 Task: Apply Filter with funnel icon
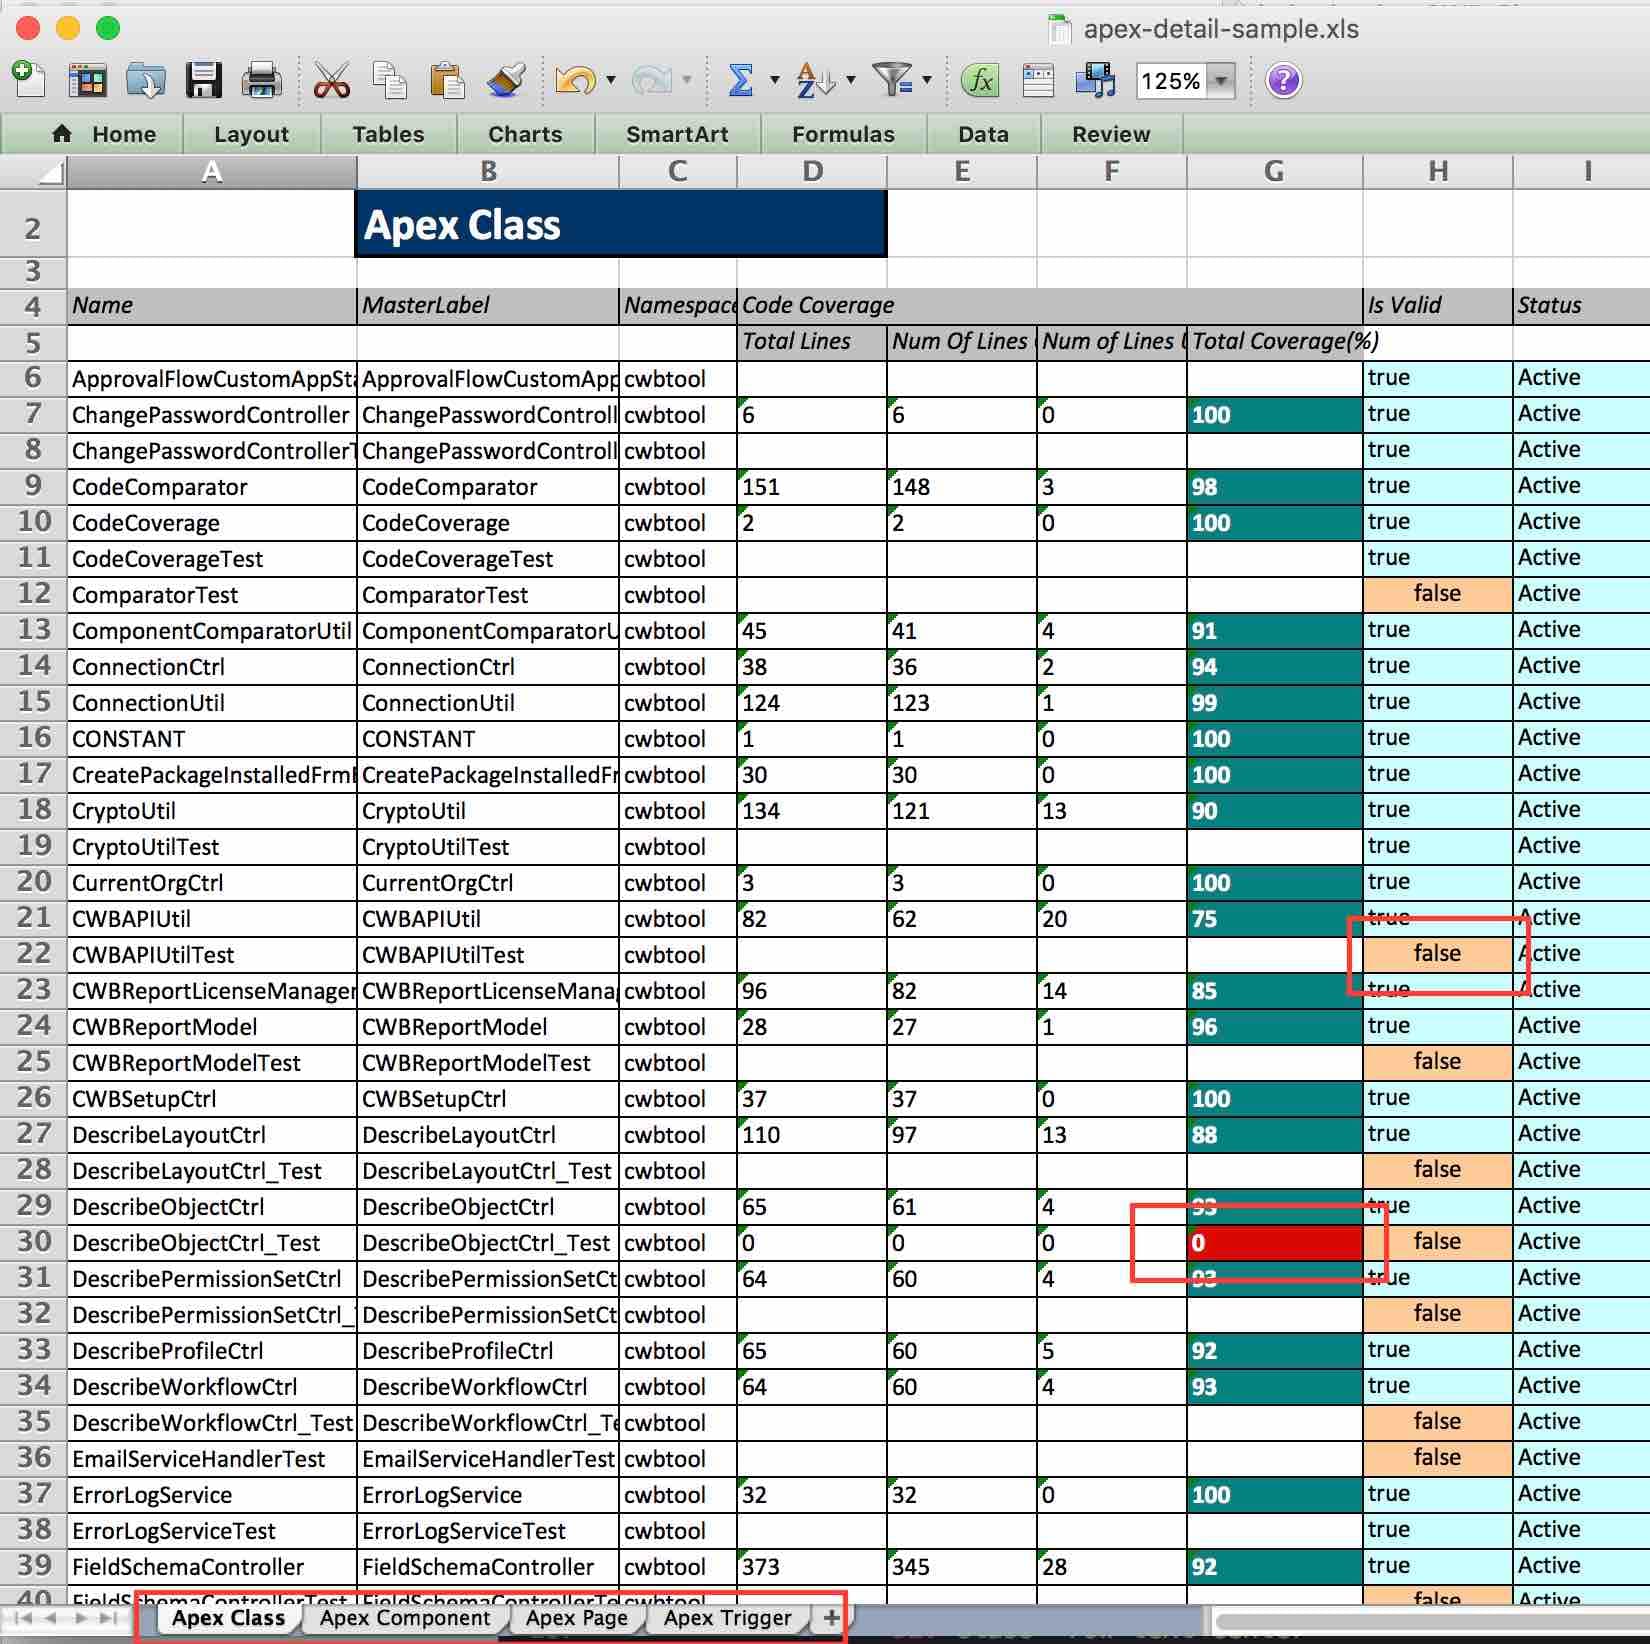(x=892, y=80)
